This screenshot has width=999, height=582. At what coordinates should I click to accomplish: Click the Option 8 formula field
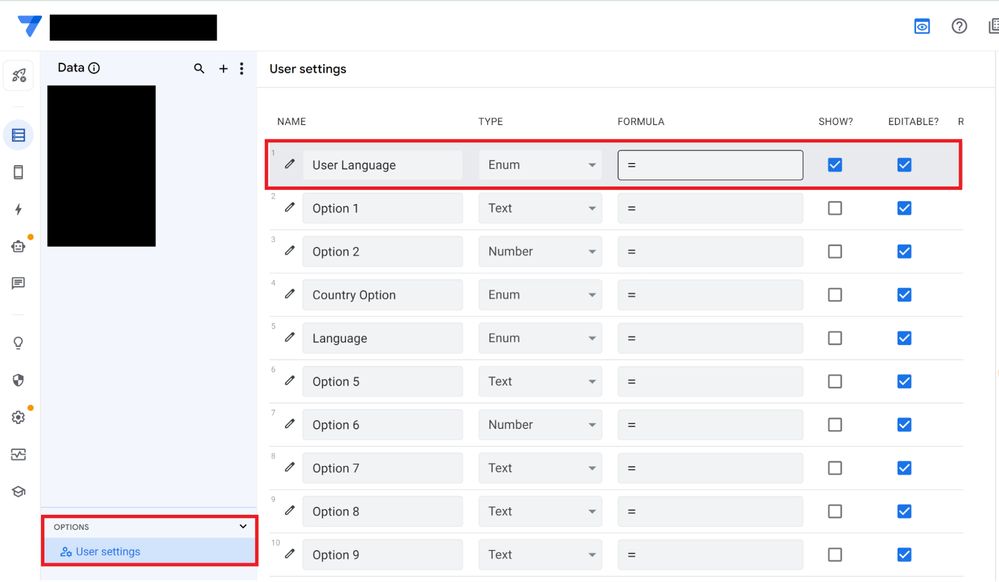click(710, 512)
